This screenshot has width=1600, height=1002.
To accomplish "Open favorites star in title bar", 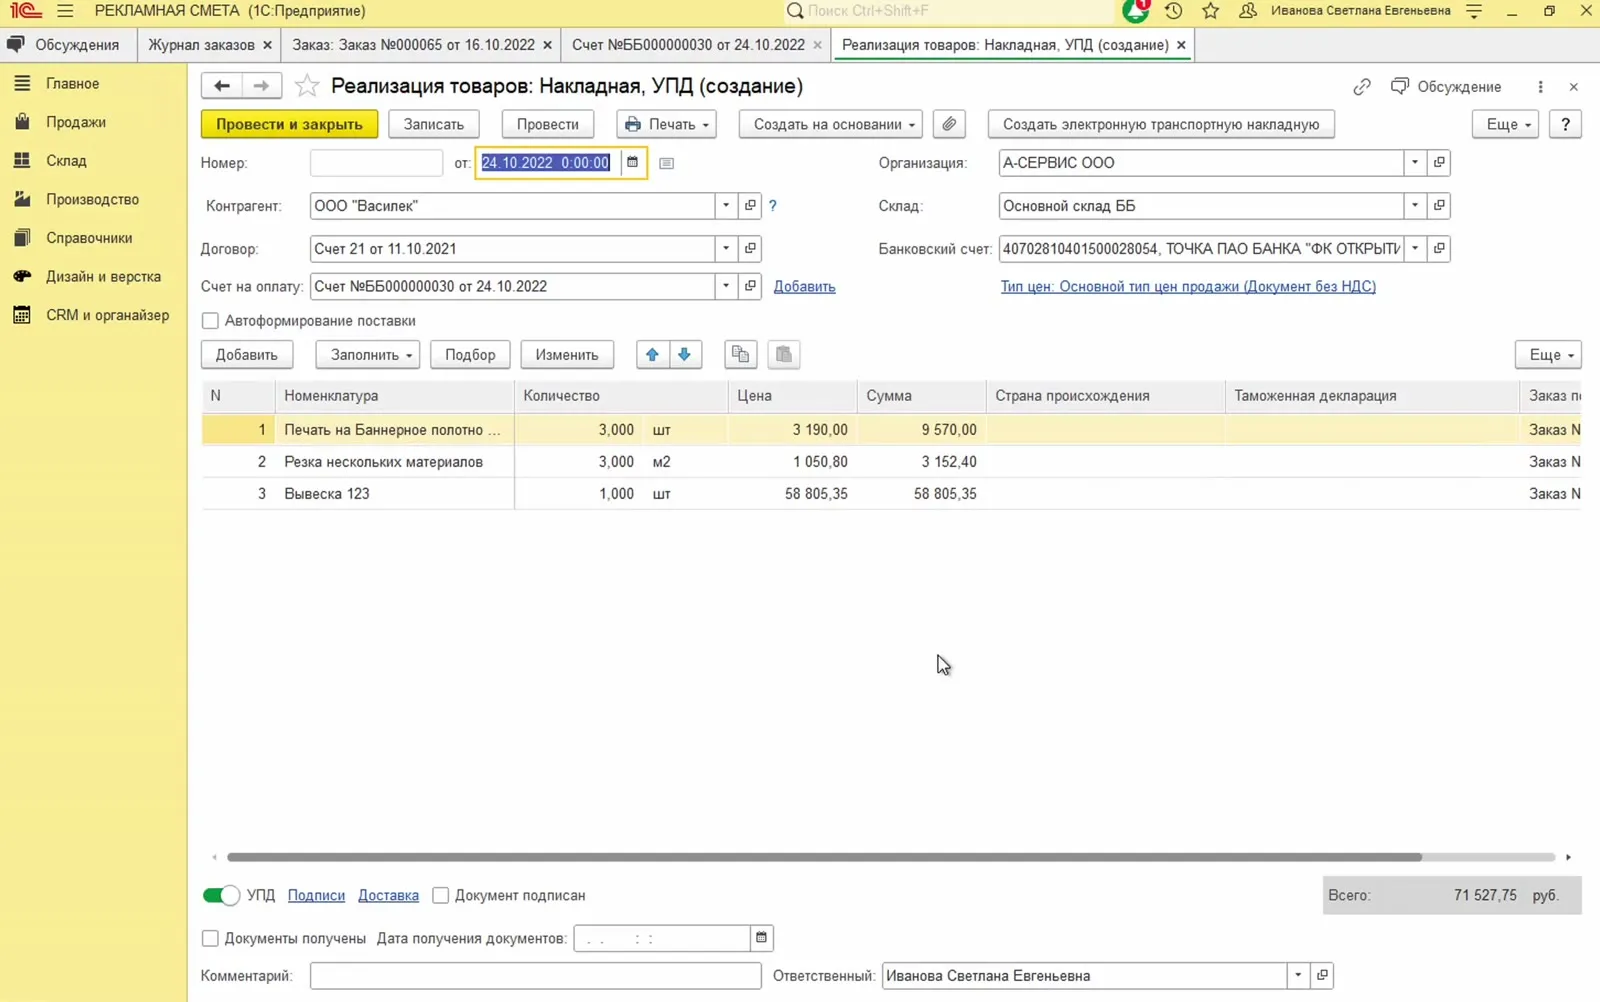I will (x=1210, y=11).
